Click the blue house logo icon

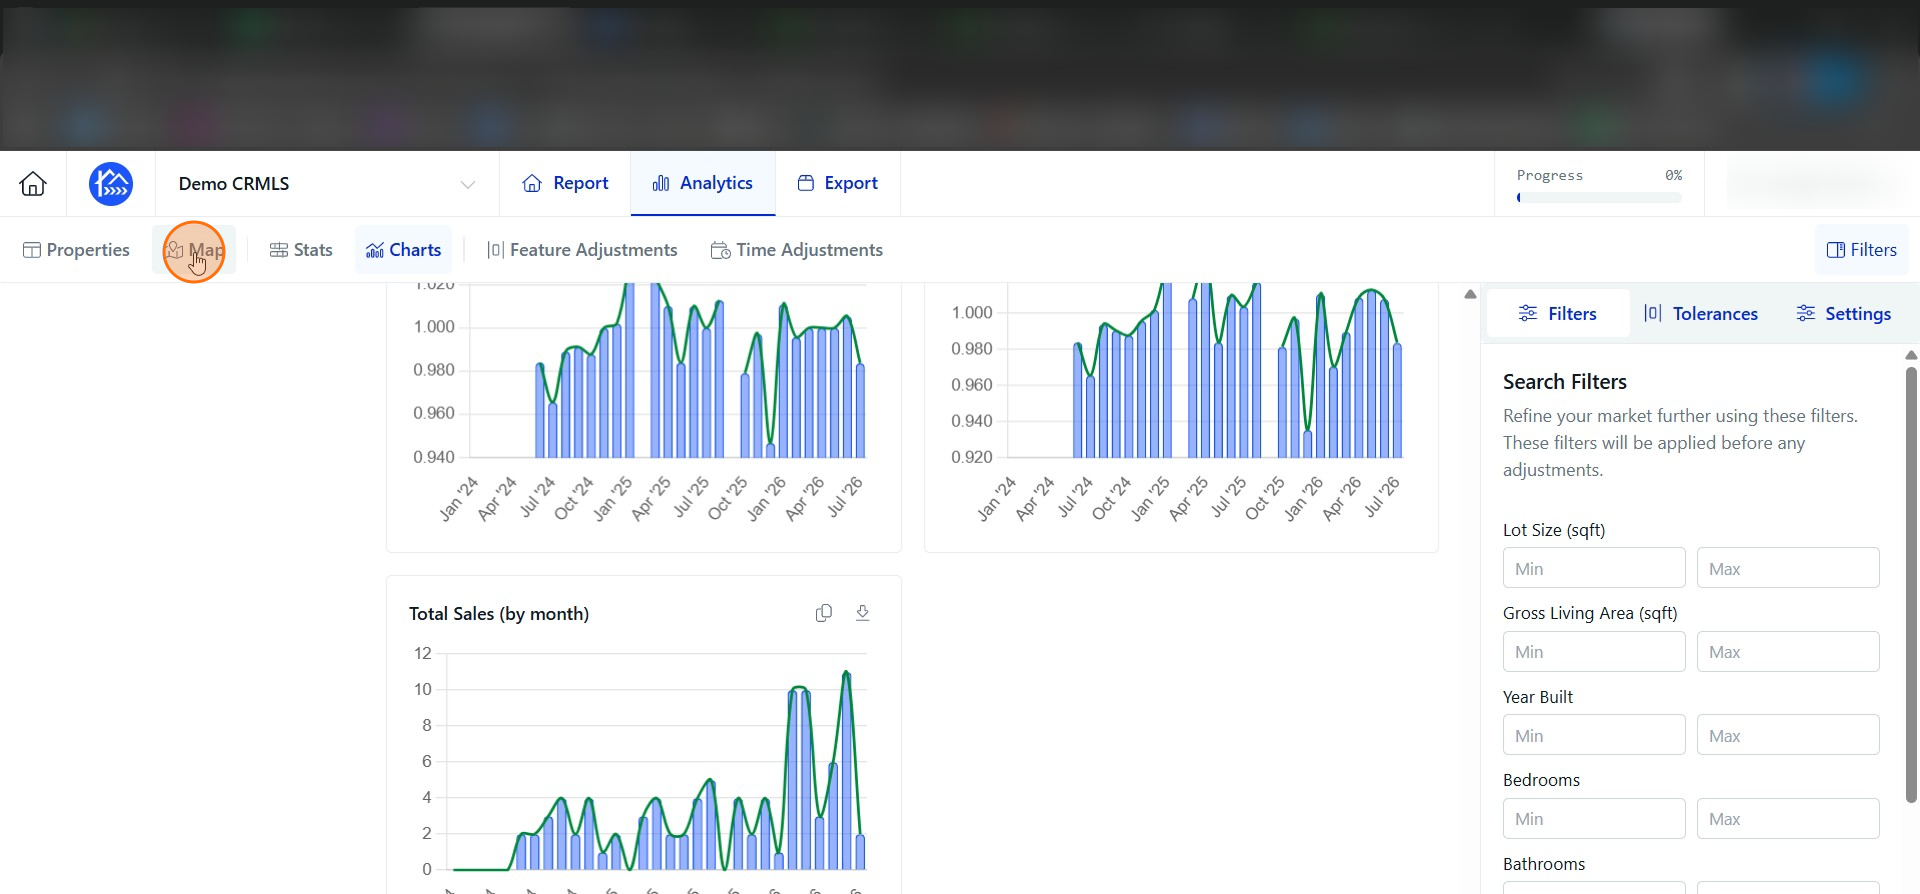pos(111,184)
